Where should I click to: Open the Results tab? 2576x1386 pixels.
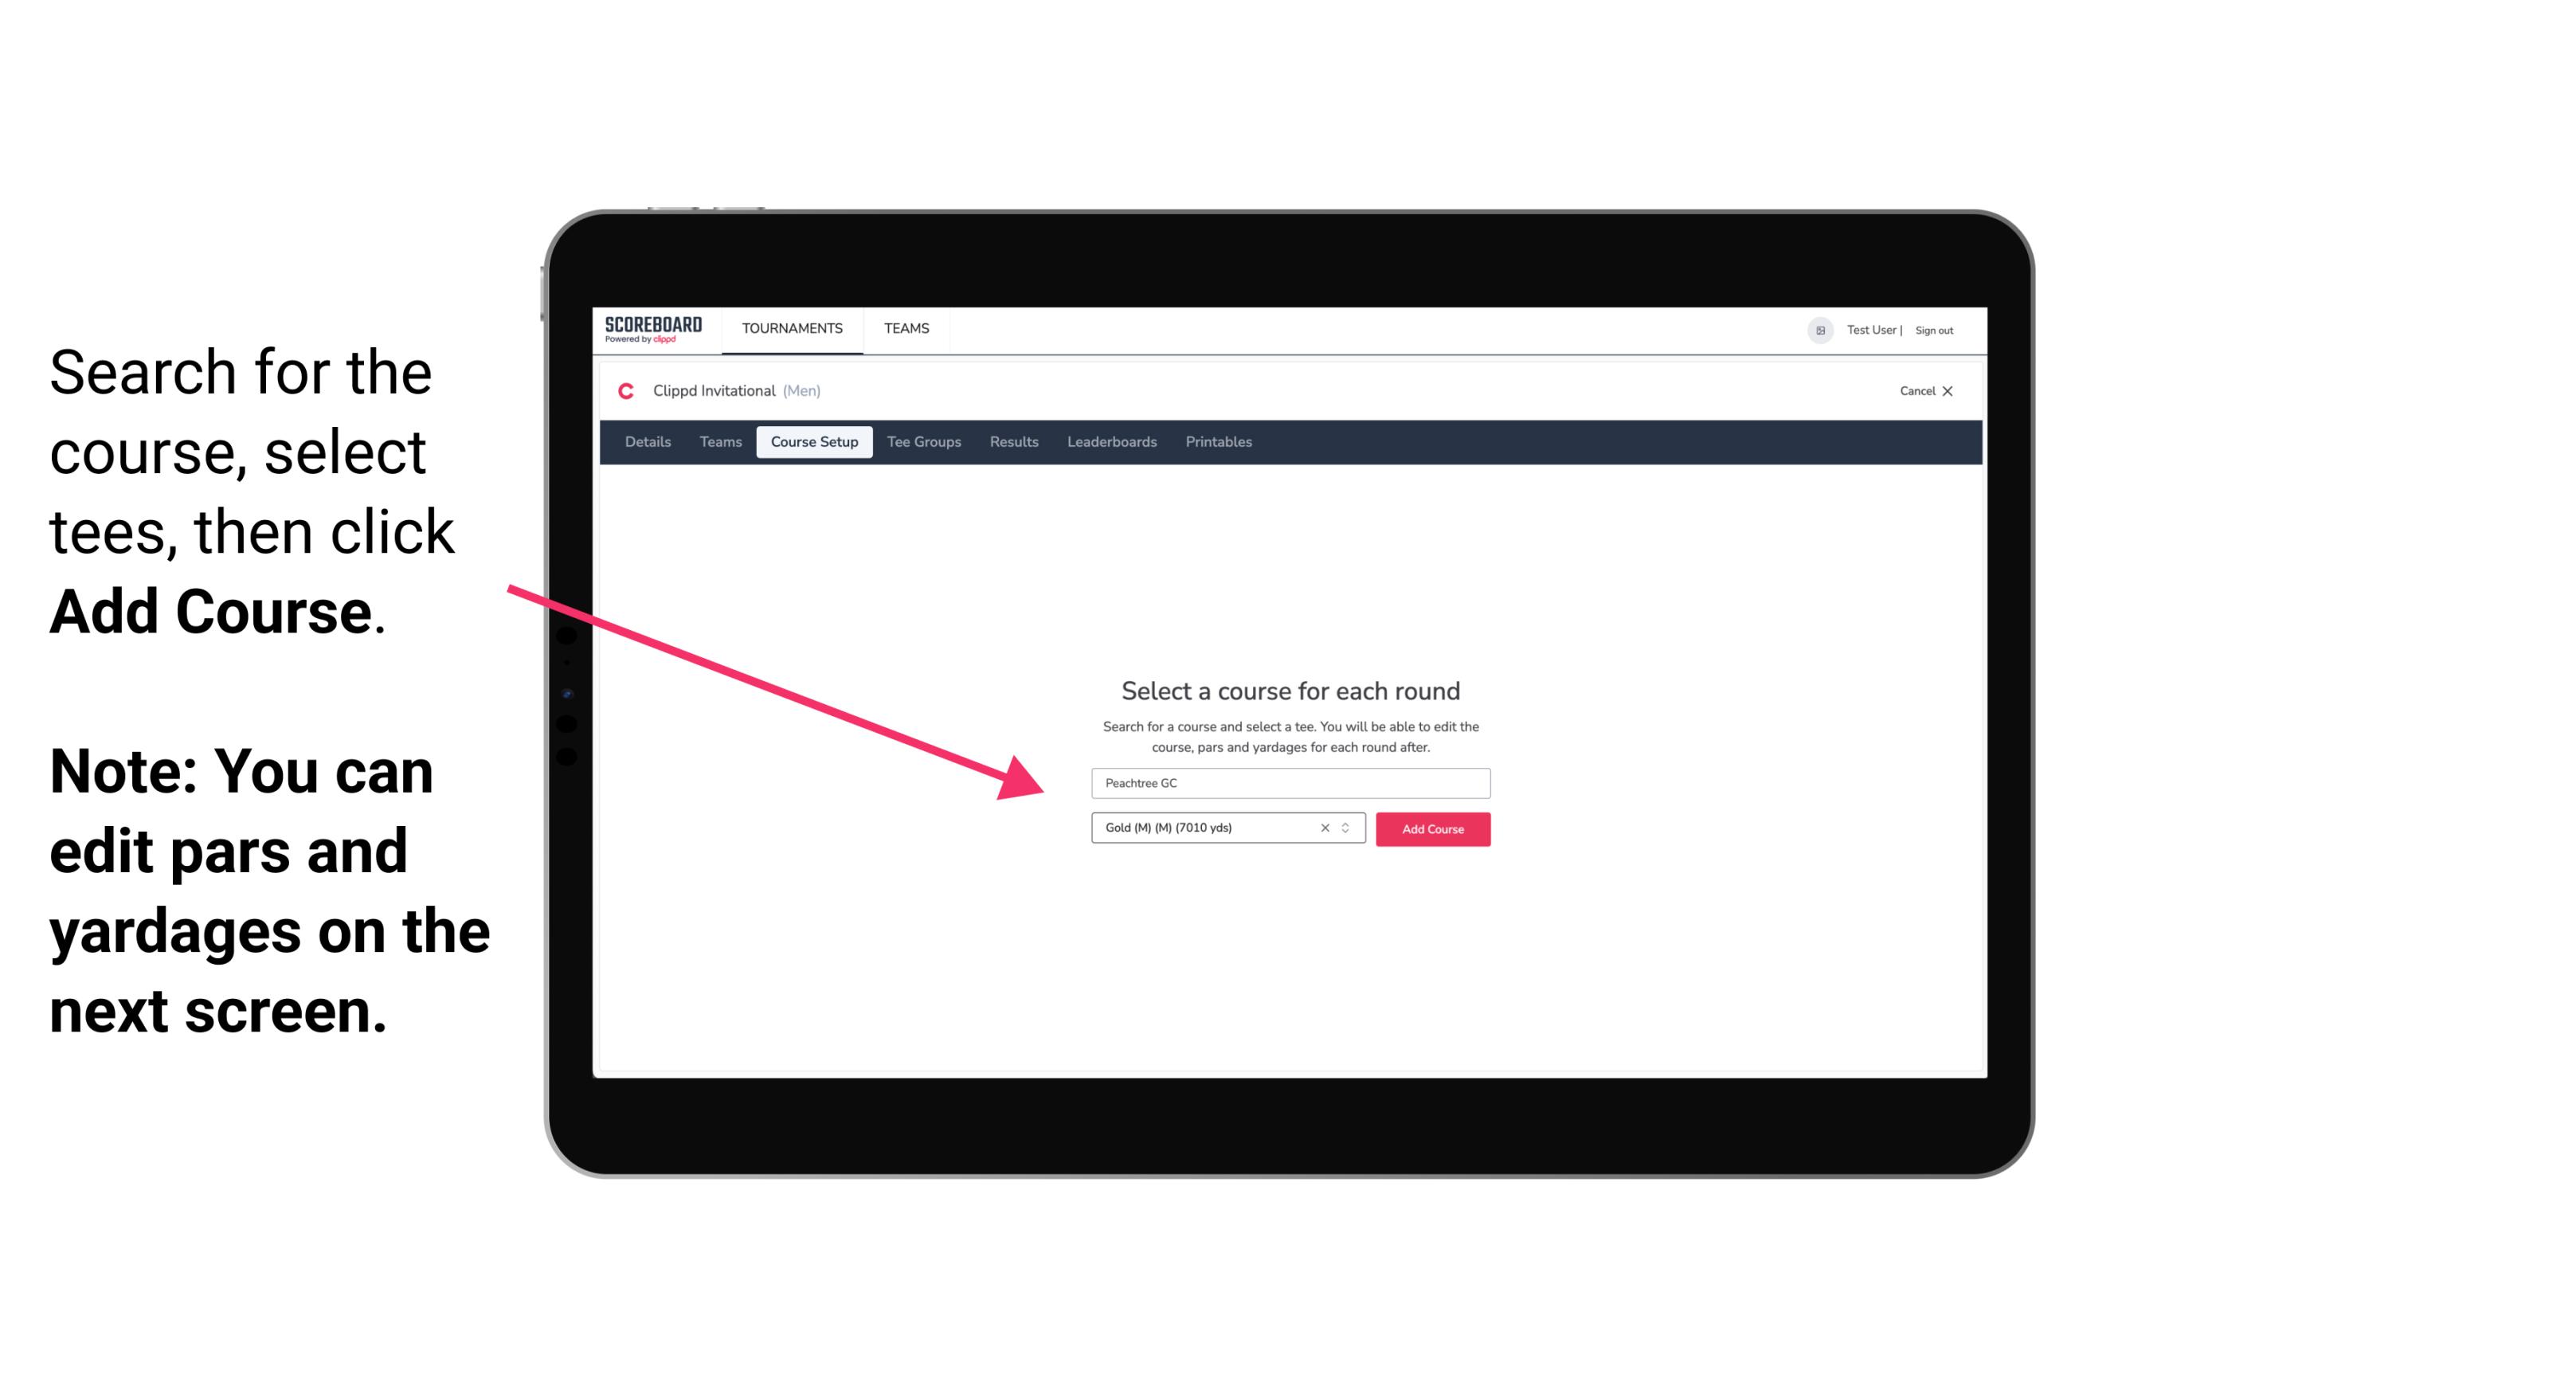tap(1012, 442)
